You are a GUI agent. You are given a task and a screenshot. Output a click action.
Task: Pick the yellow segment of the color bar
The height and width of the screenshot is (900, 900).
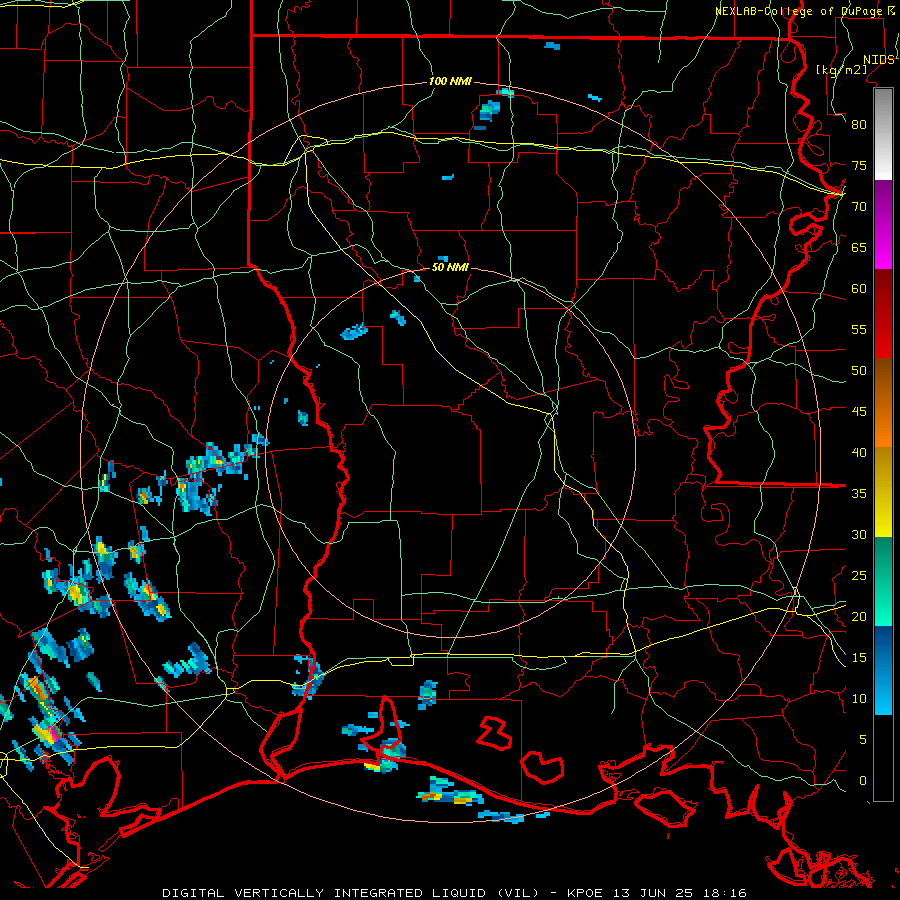(x=883, y=492)
